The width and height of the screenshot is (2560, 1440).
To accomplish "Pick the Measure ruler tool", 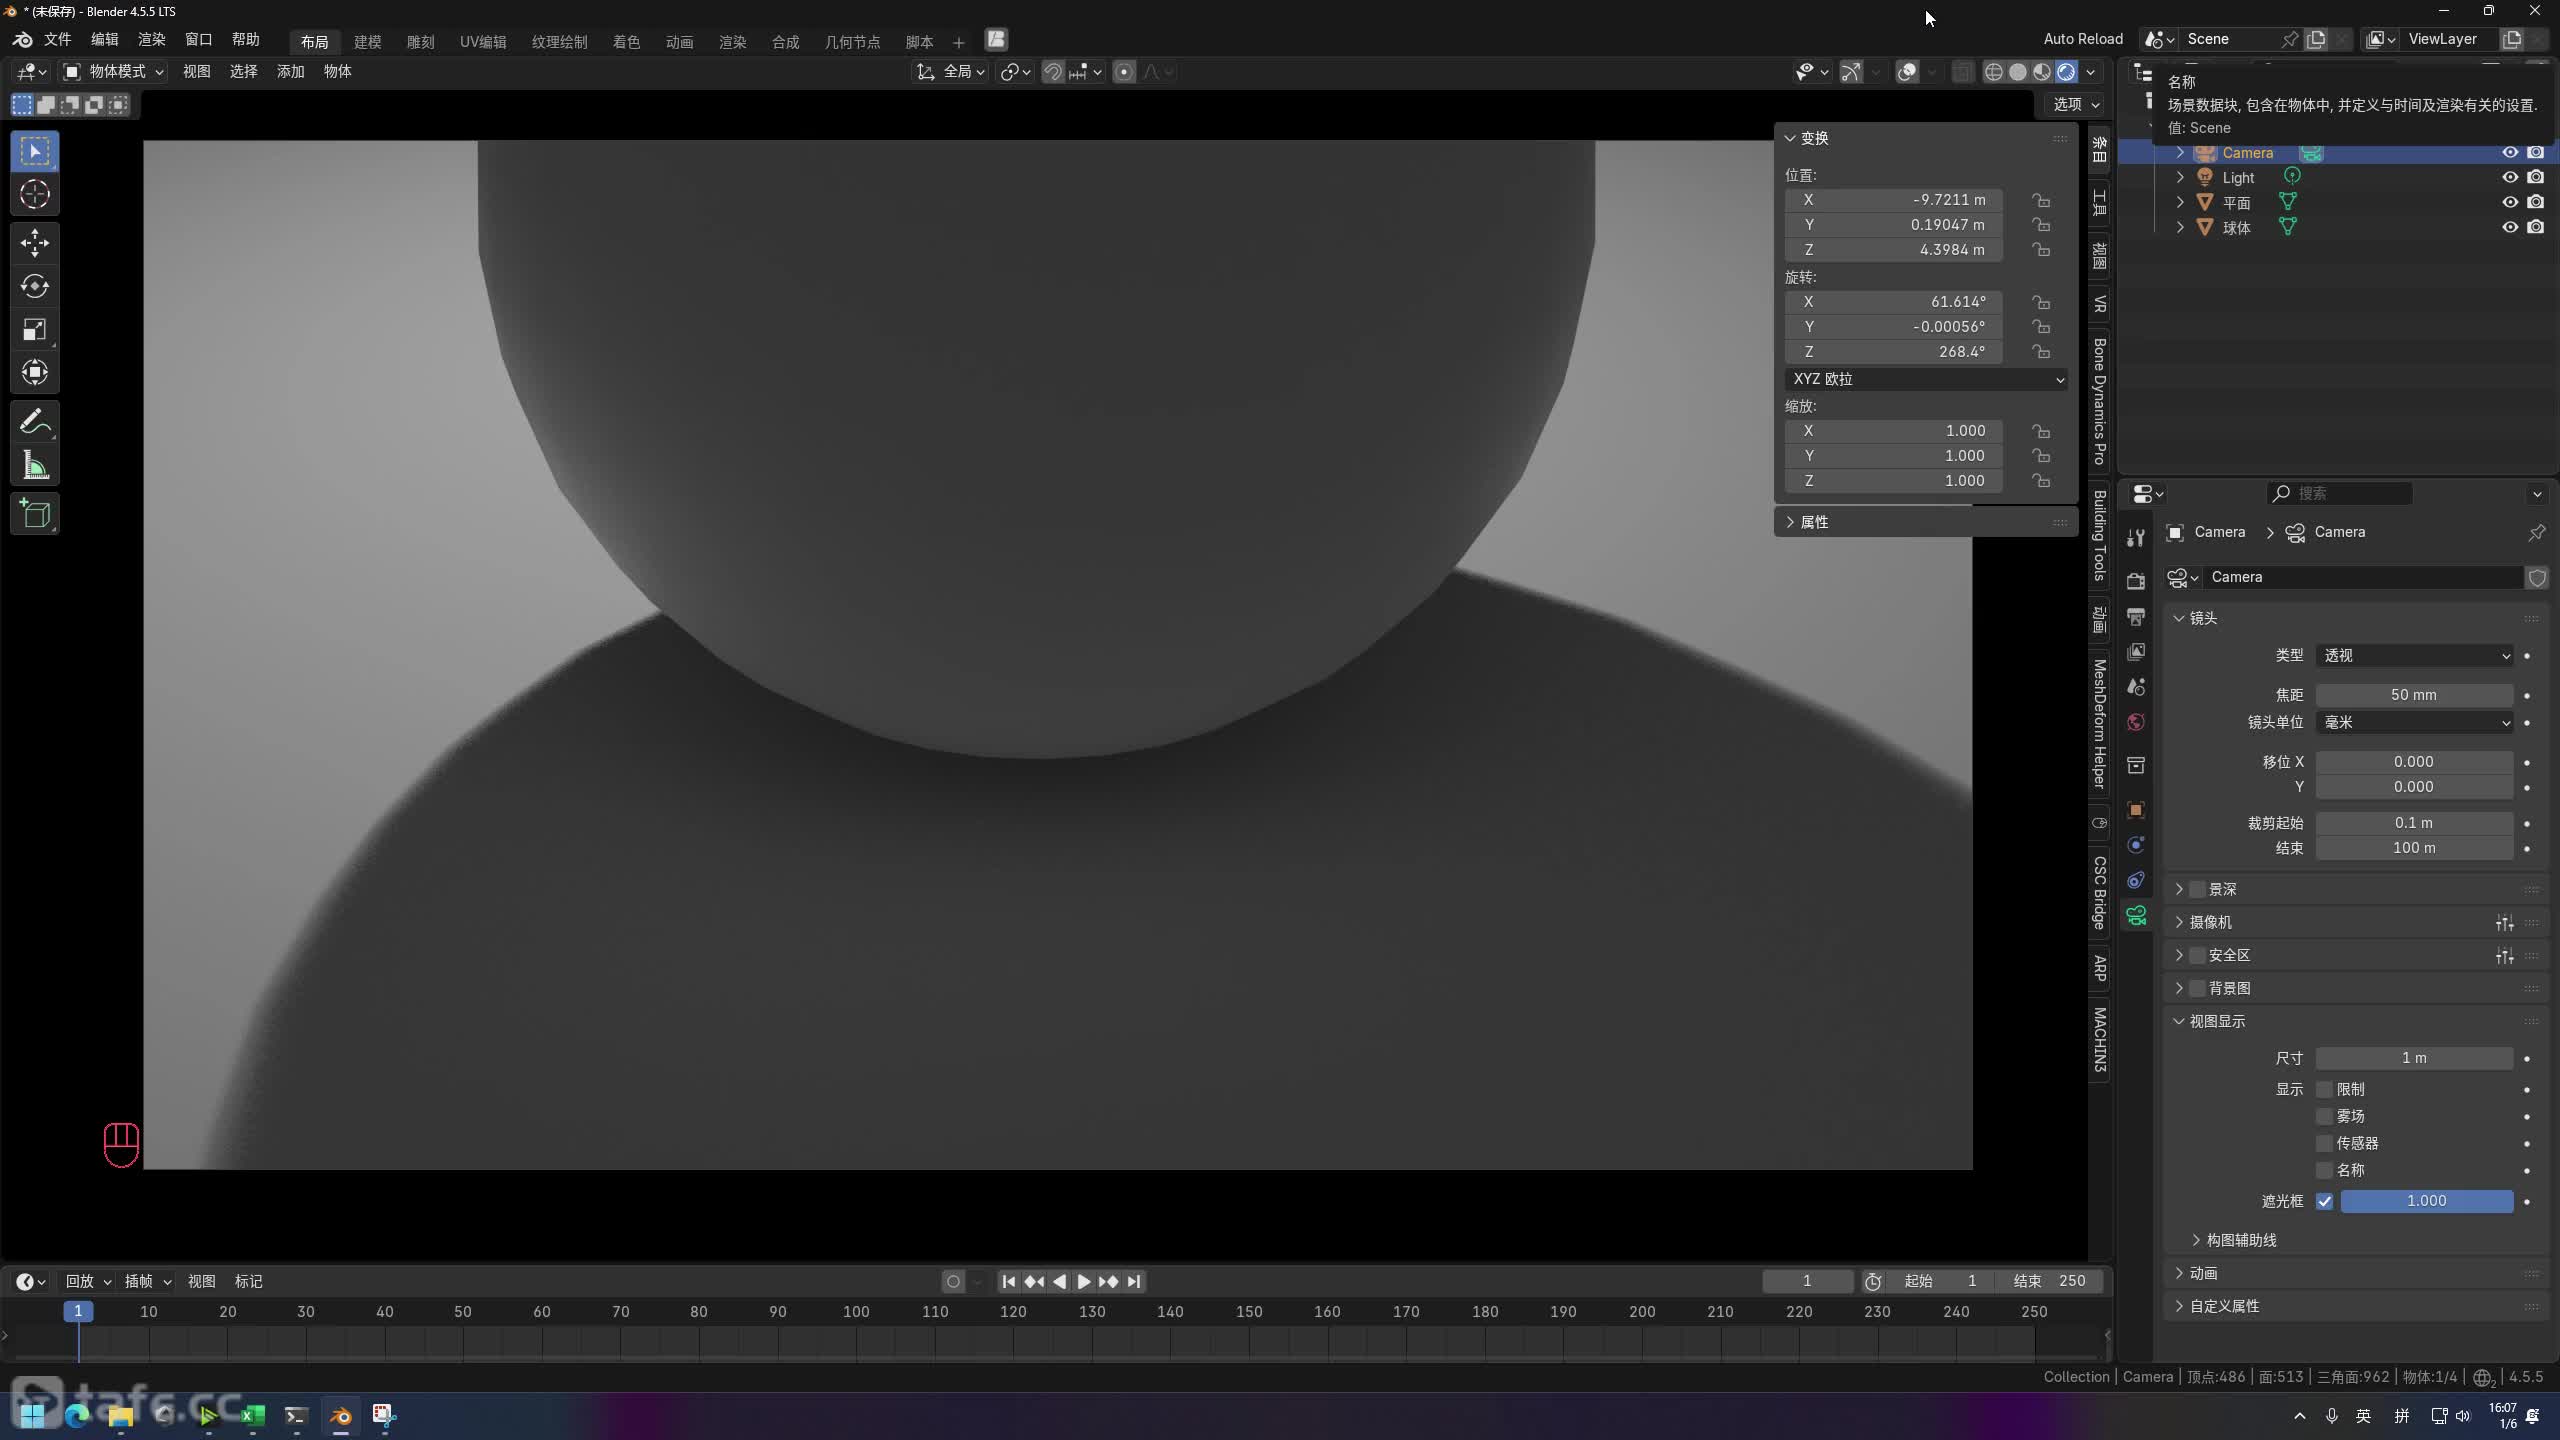I will (35, 466).
